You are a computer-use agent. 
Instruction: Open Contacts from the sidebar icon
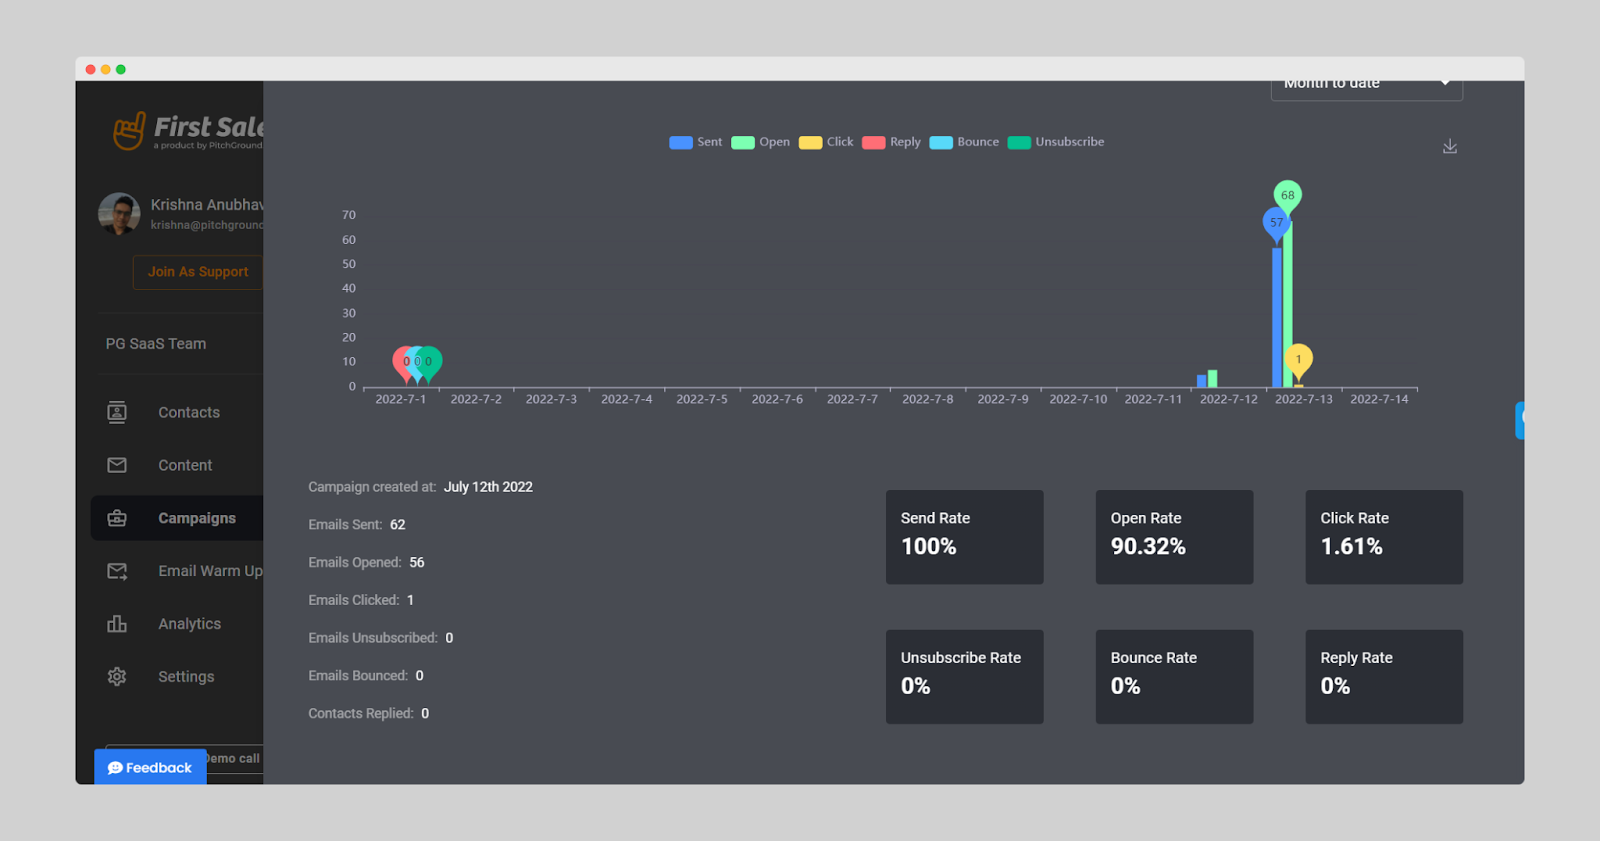click(117, 412)
